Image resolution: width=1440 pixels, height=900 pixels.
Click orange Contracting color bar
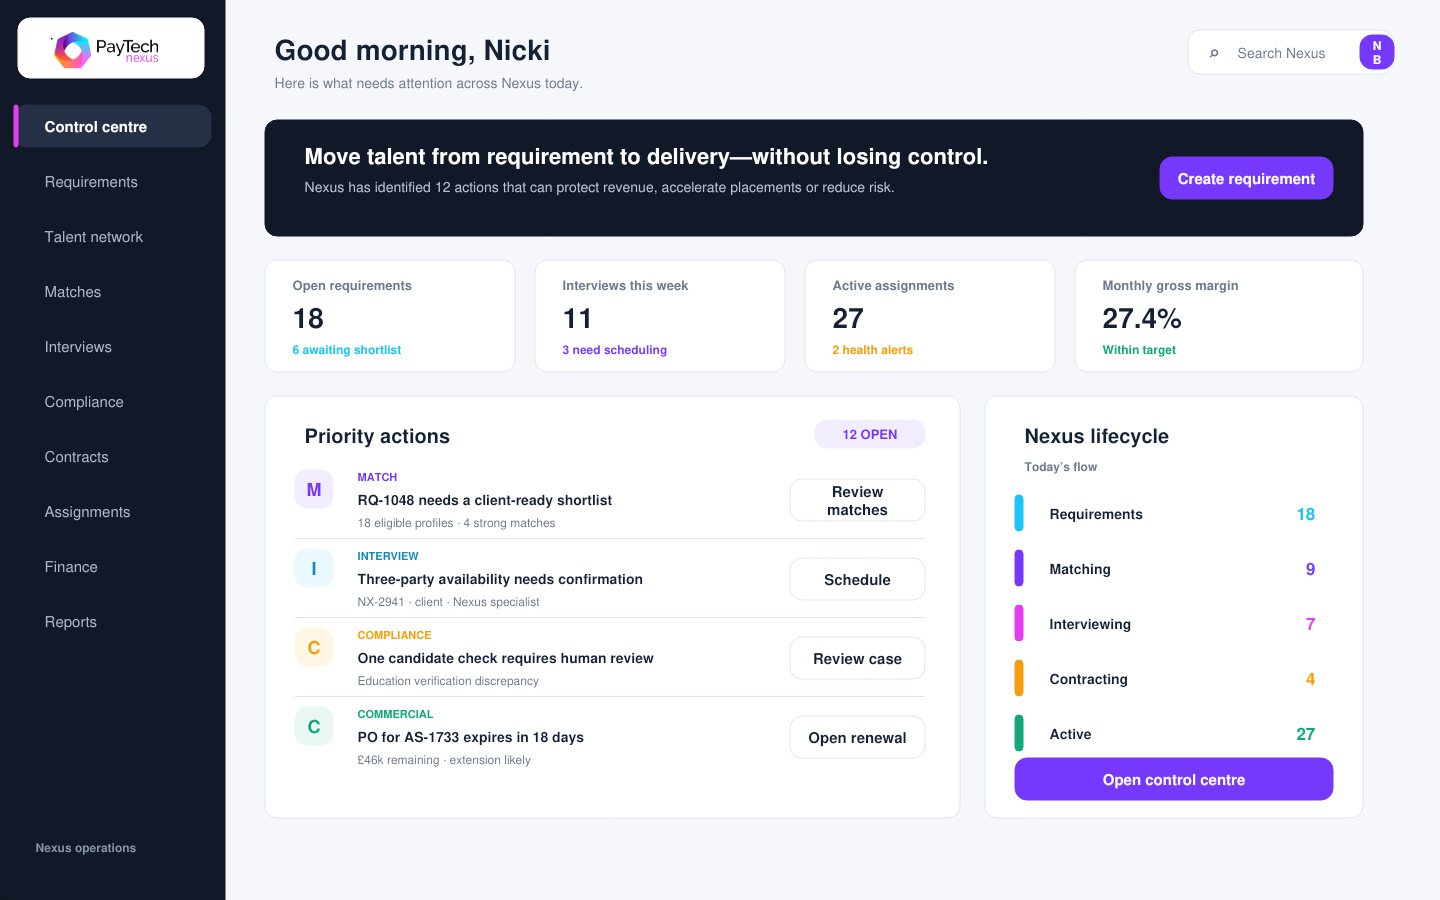[x=1019, y=678]
